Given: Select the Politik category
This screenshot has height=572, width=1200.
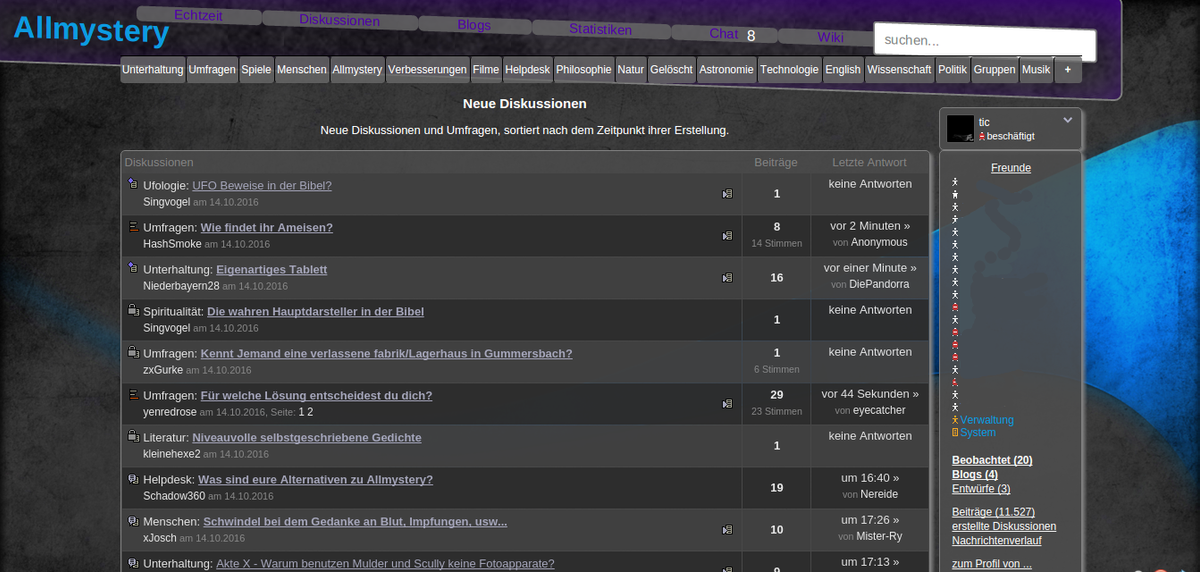Looking at the screenshot, I should pos(953,70).
